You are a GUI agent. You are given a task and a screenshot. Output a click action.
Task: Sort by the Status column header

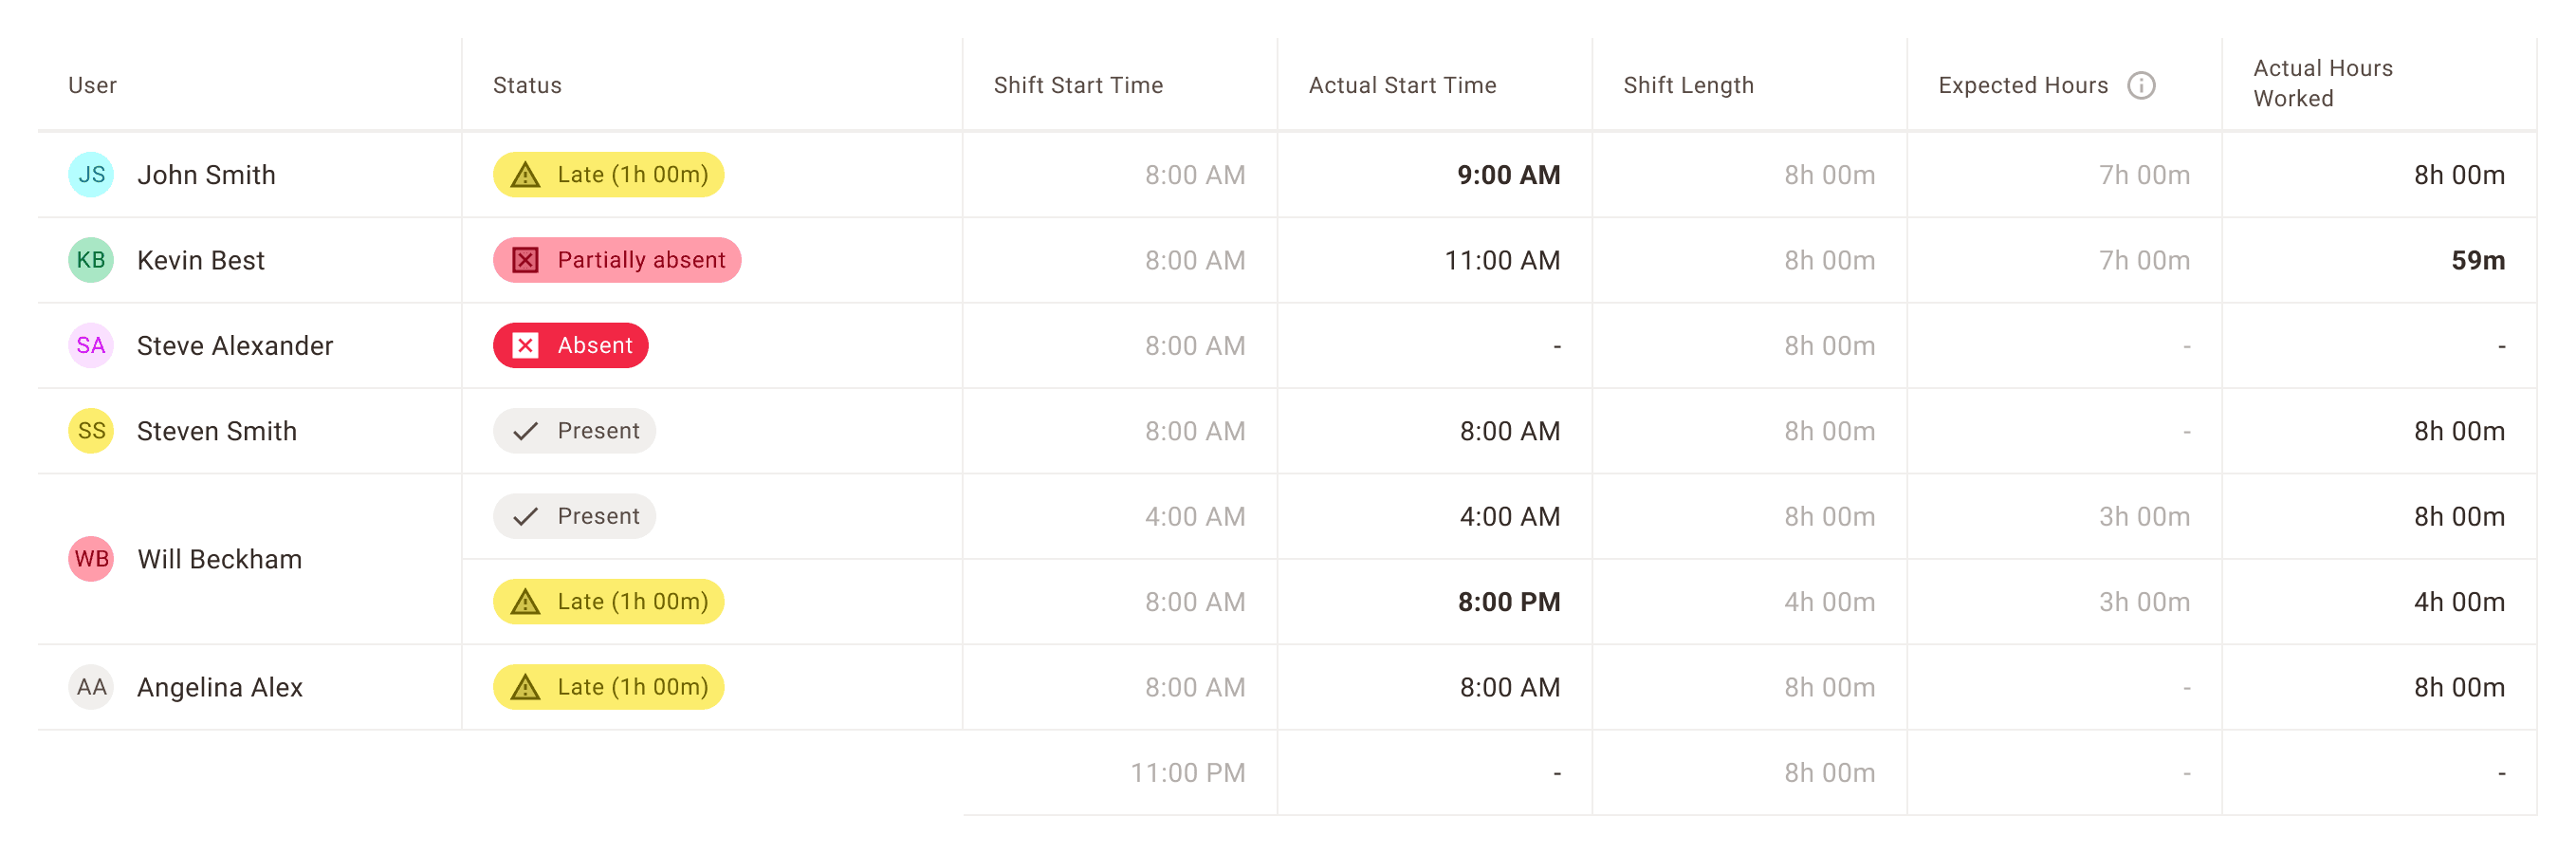[x=527, y=86]
